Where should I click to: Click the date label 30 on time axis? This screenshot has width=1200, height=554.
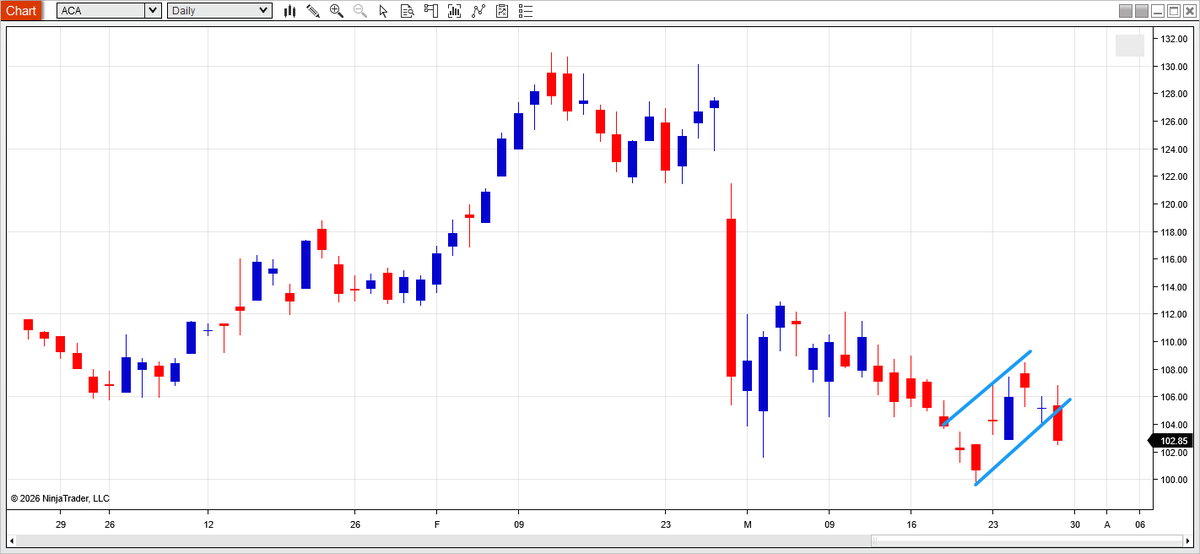[x=1075, y=524]
